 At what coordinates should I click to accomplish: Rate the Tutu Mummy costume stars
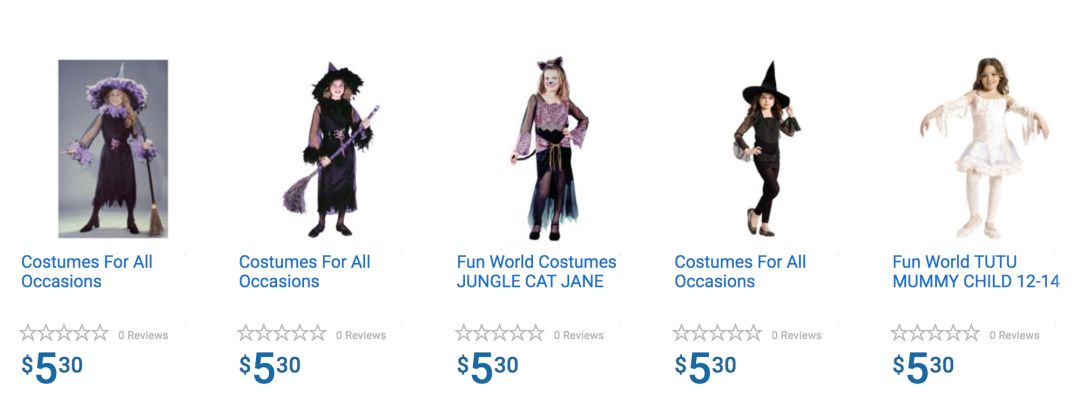click(936, 334)
